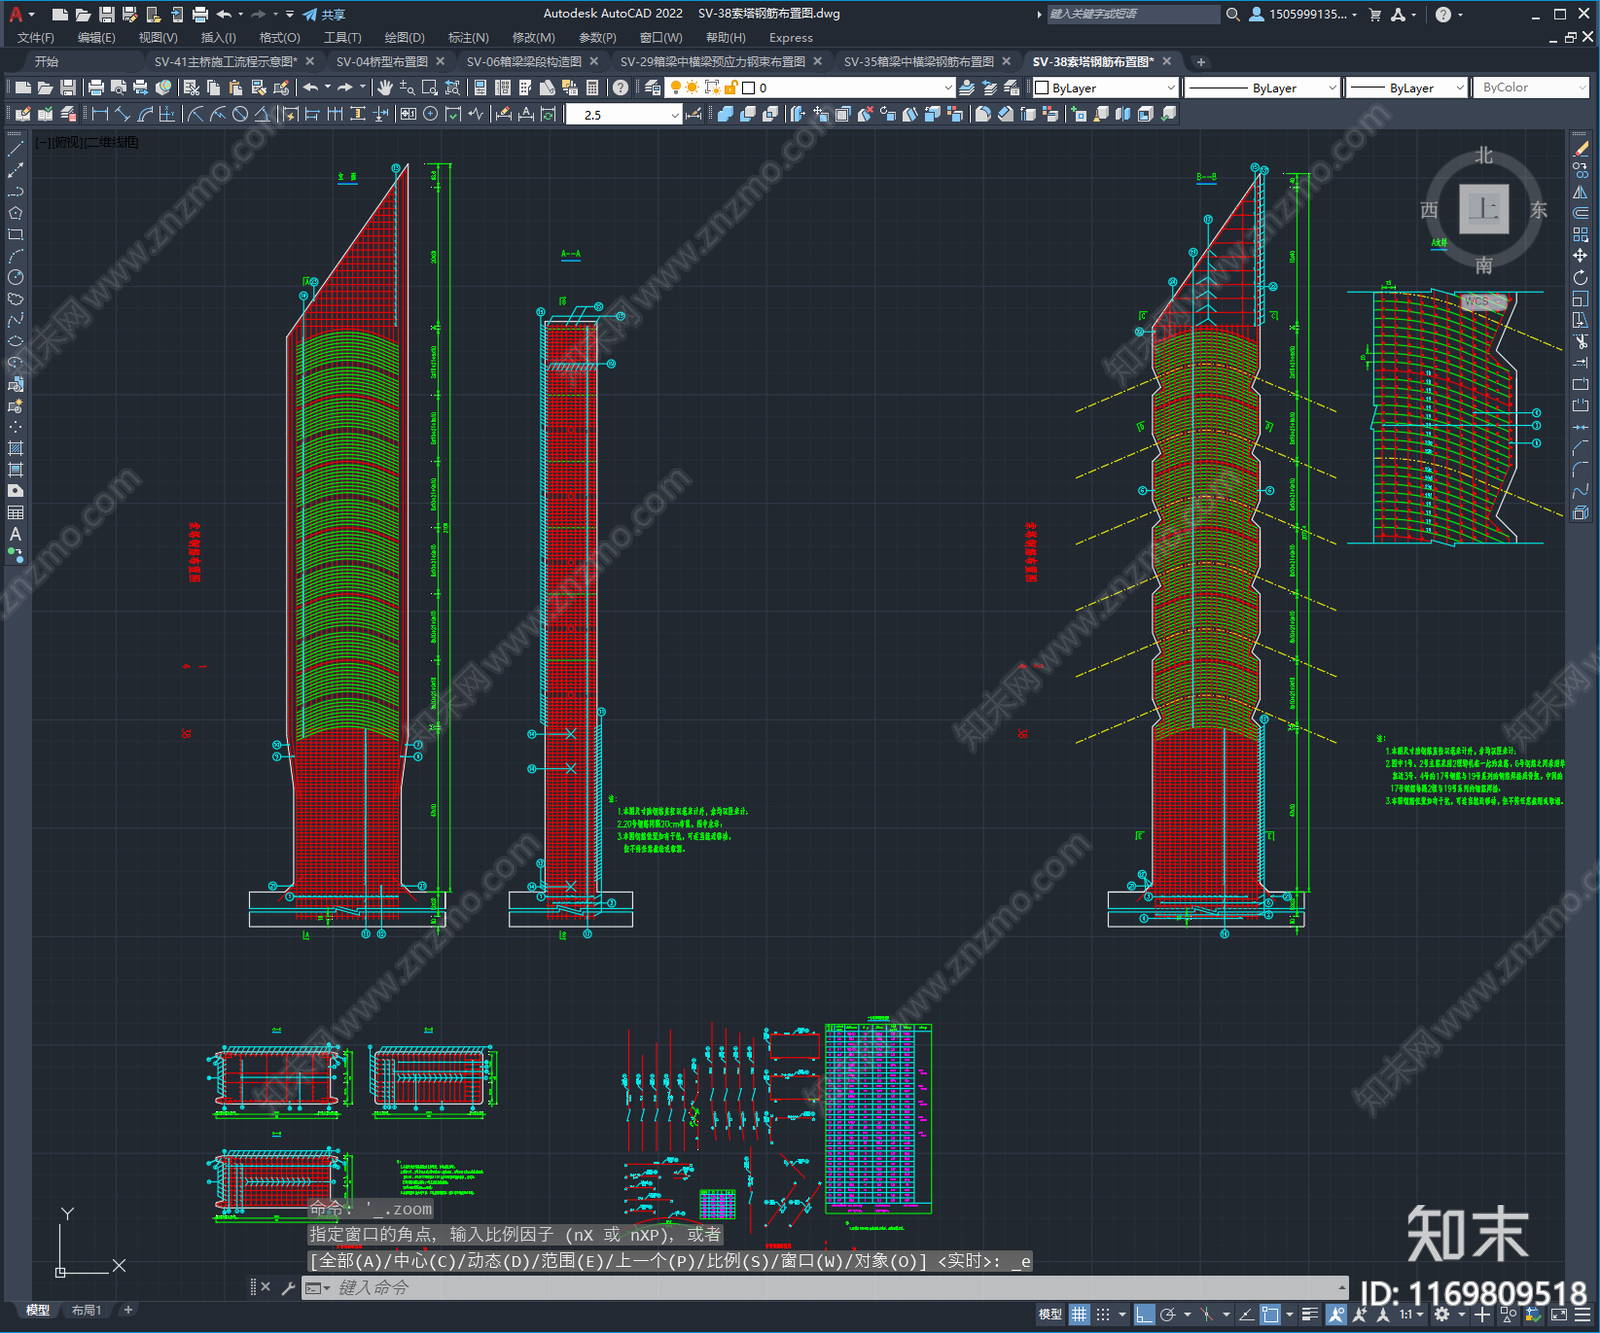Choose the Multiline Text A tool
The width and height of the screenshot is (1600, 1333).
click(x=15, y=534)
